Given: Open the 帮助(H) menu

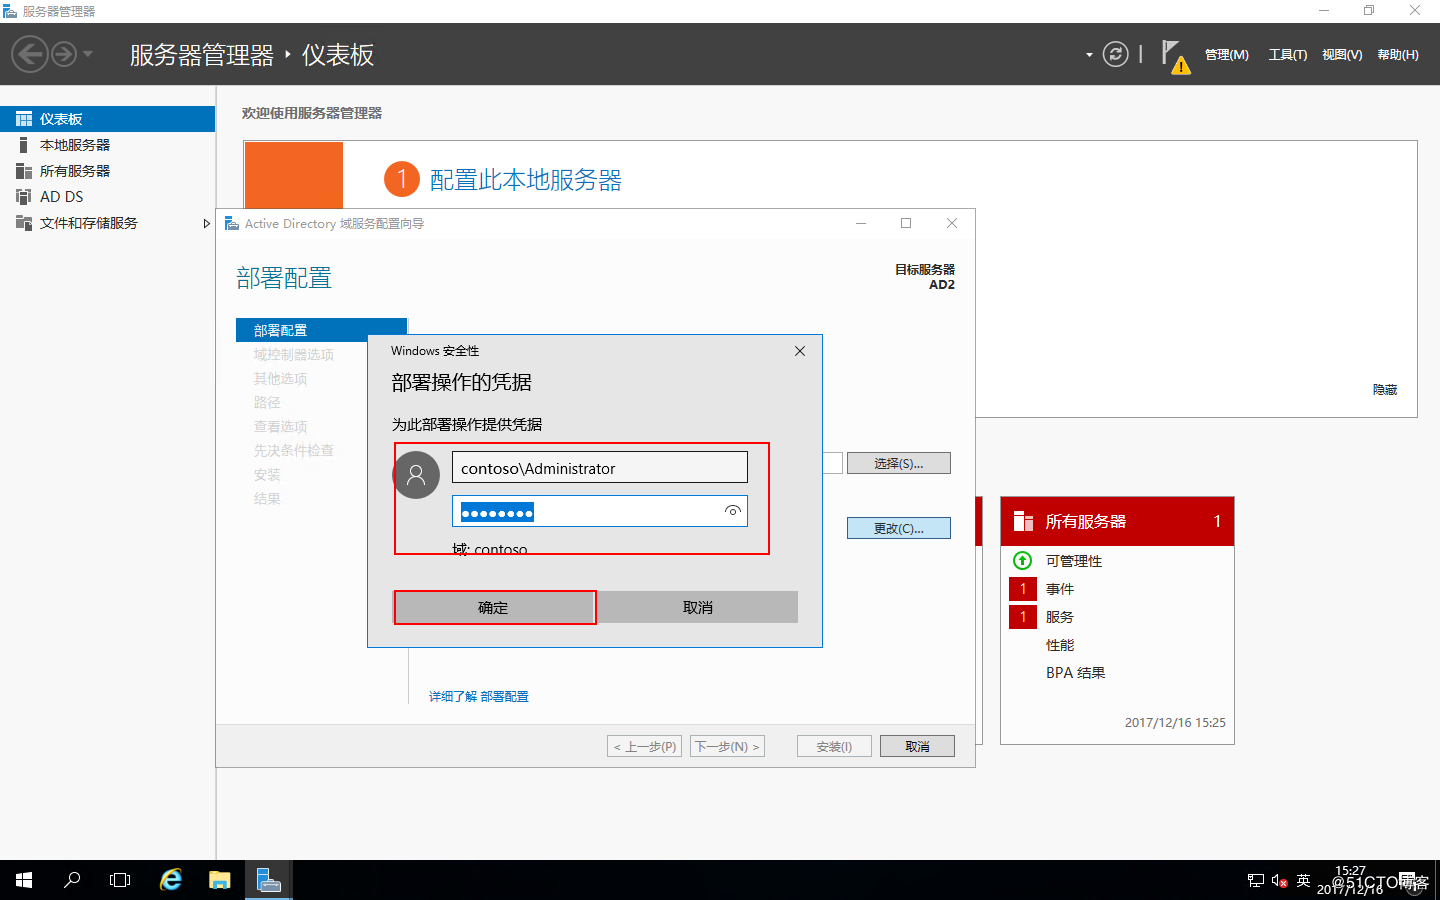Looking at the screenshot, I should (x=1398, y=55).
